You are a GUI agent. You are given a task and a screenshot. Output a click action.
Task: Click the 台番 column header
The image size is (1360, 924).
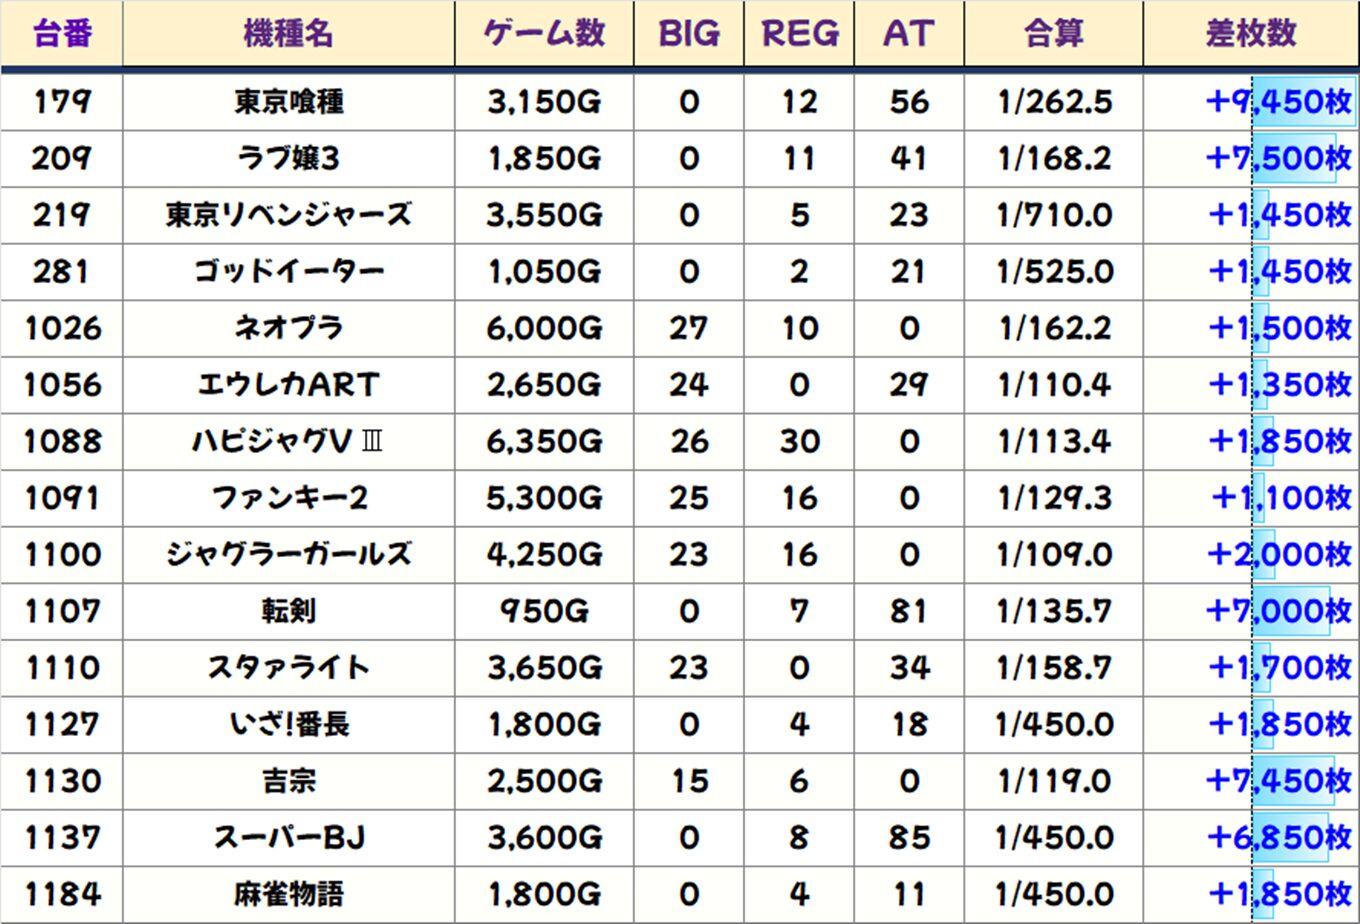pyautogui.click(x=62, y=33)
